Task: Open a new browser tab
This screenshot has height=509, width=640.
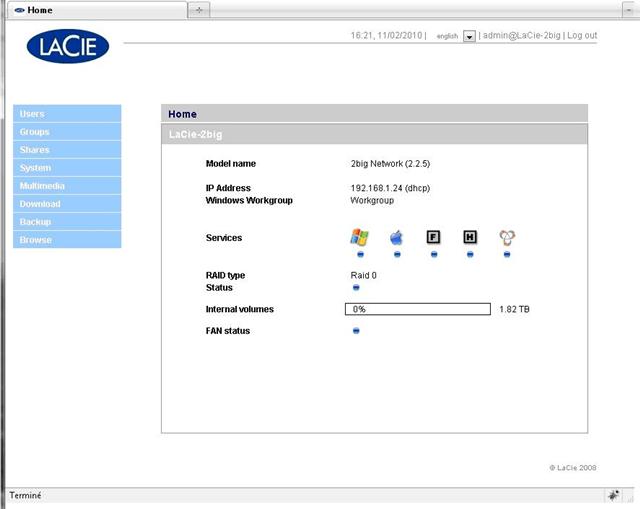Action: [199, 9]
